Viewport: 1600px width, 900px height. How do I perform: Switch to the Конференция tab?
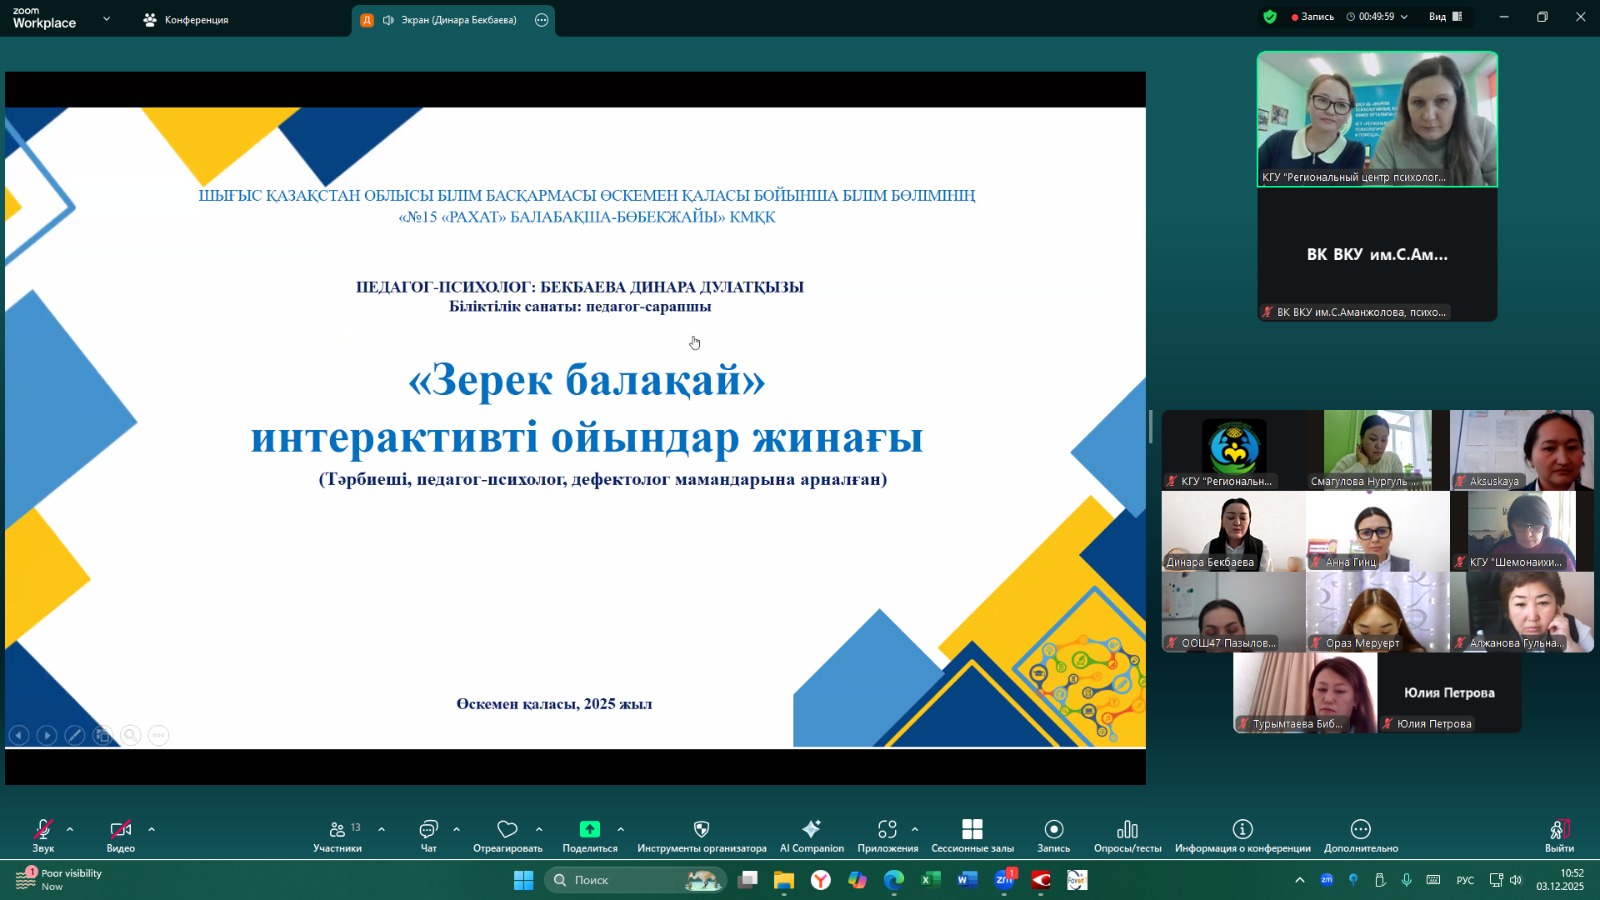click(186, 20)
